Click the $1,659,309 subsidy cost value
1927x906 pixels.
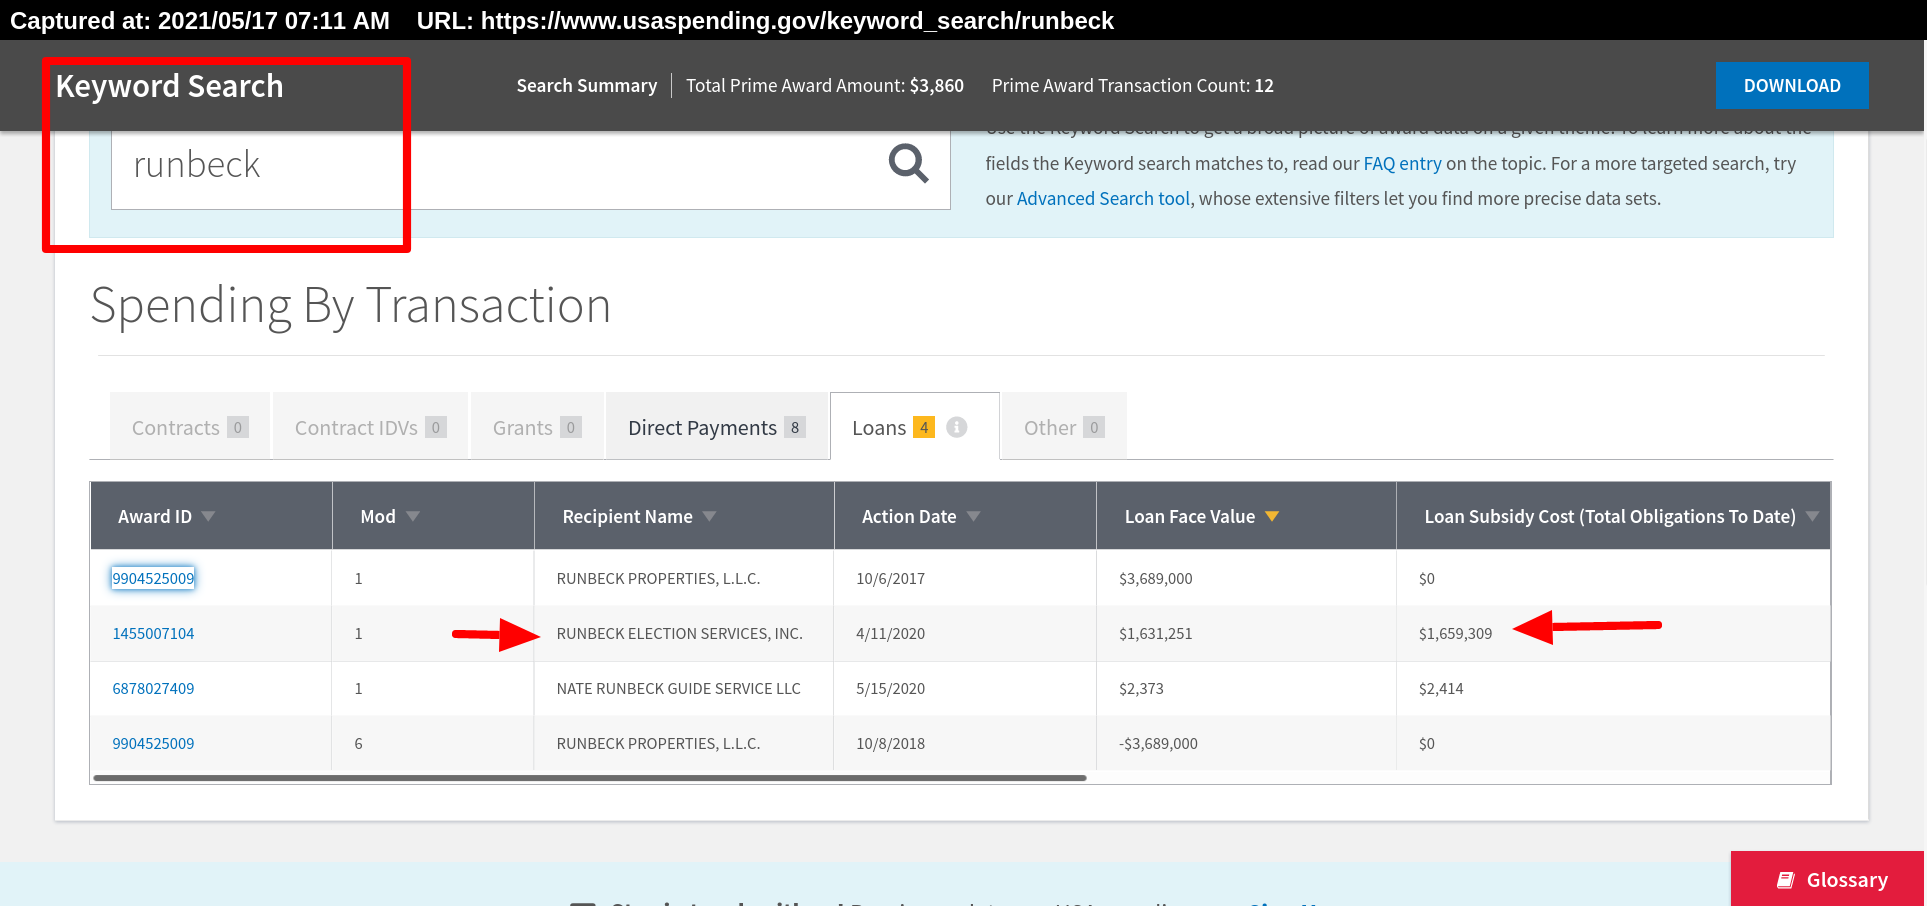point(1455,633)
